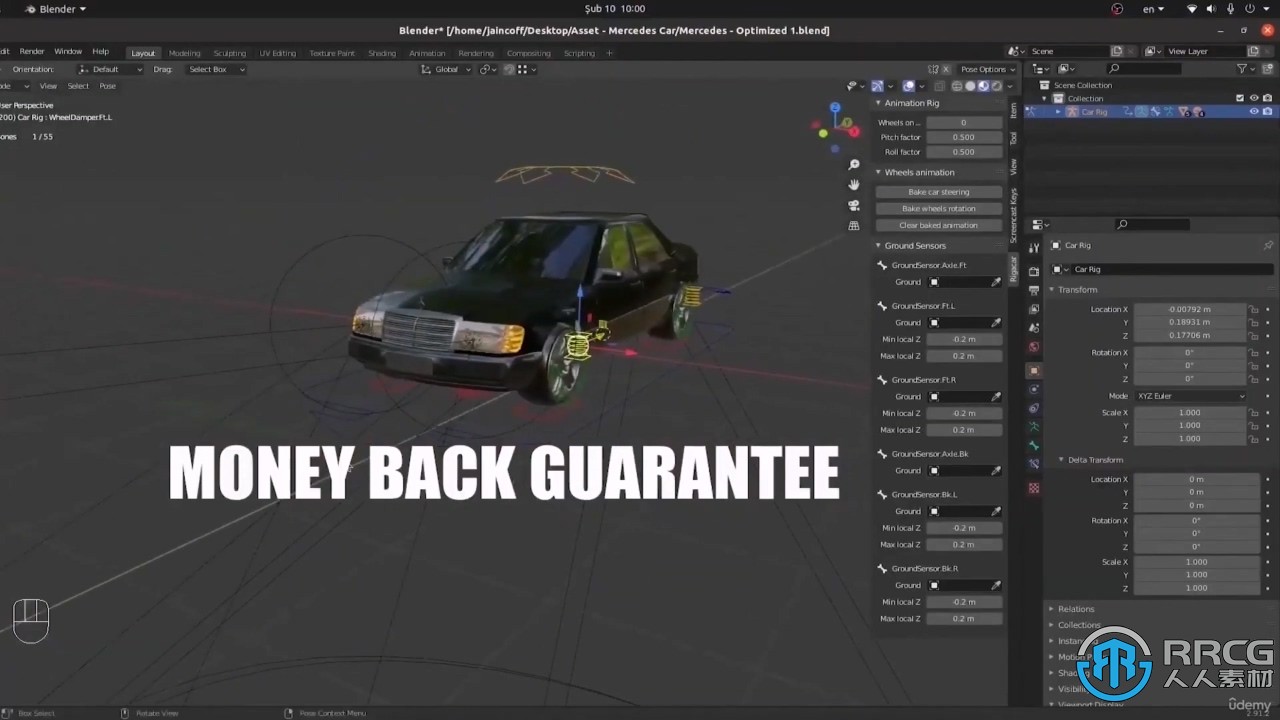The image size is (1280, 720).
Task: Click the Roll factor slider field
Action: tap(964, 152)
